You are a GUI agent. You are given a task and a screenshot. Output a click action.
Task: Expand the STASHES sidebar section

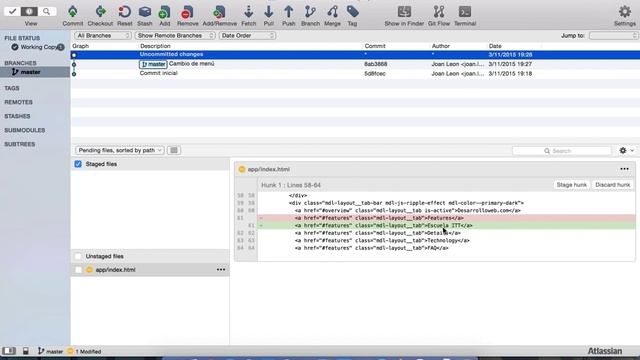(x=17, y=116)
